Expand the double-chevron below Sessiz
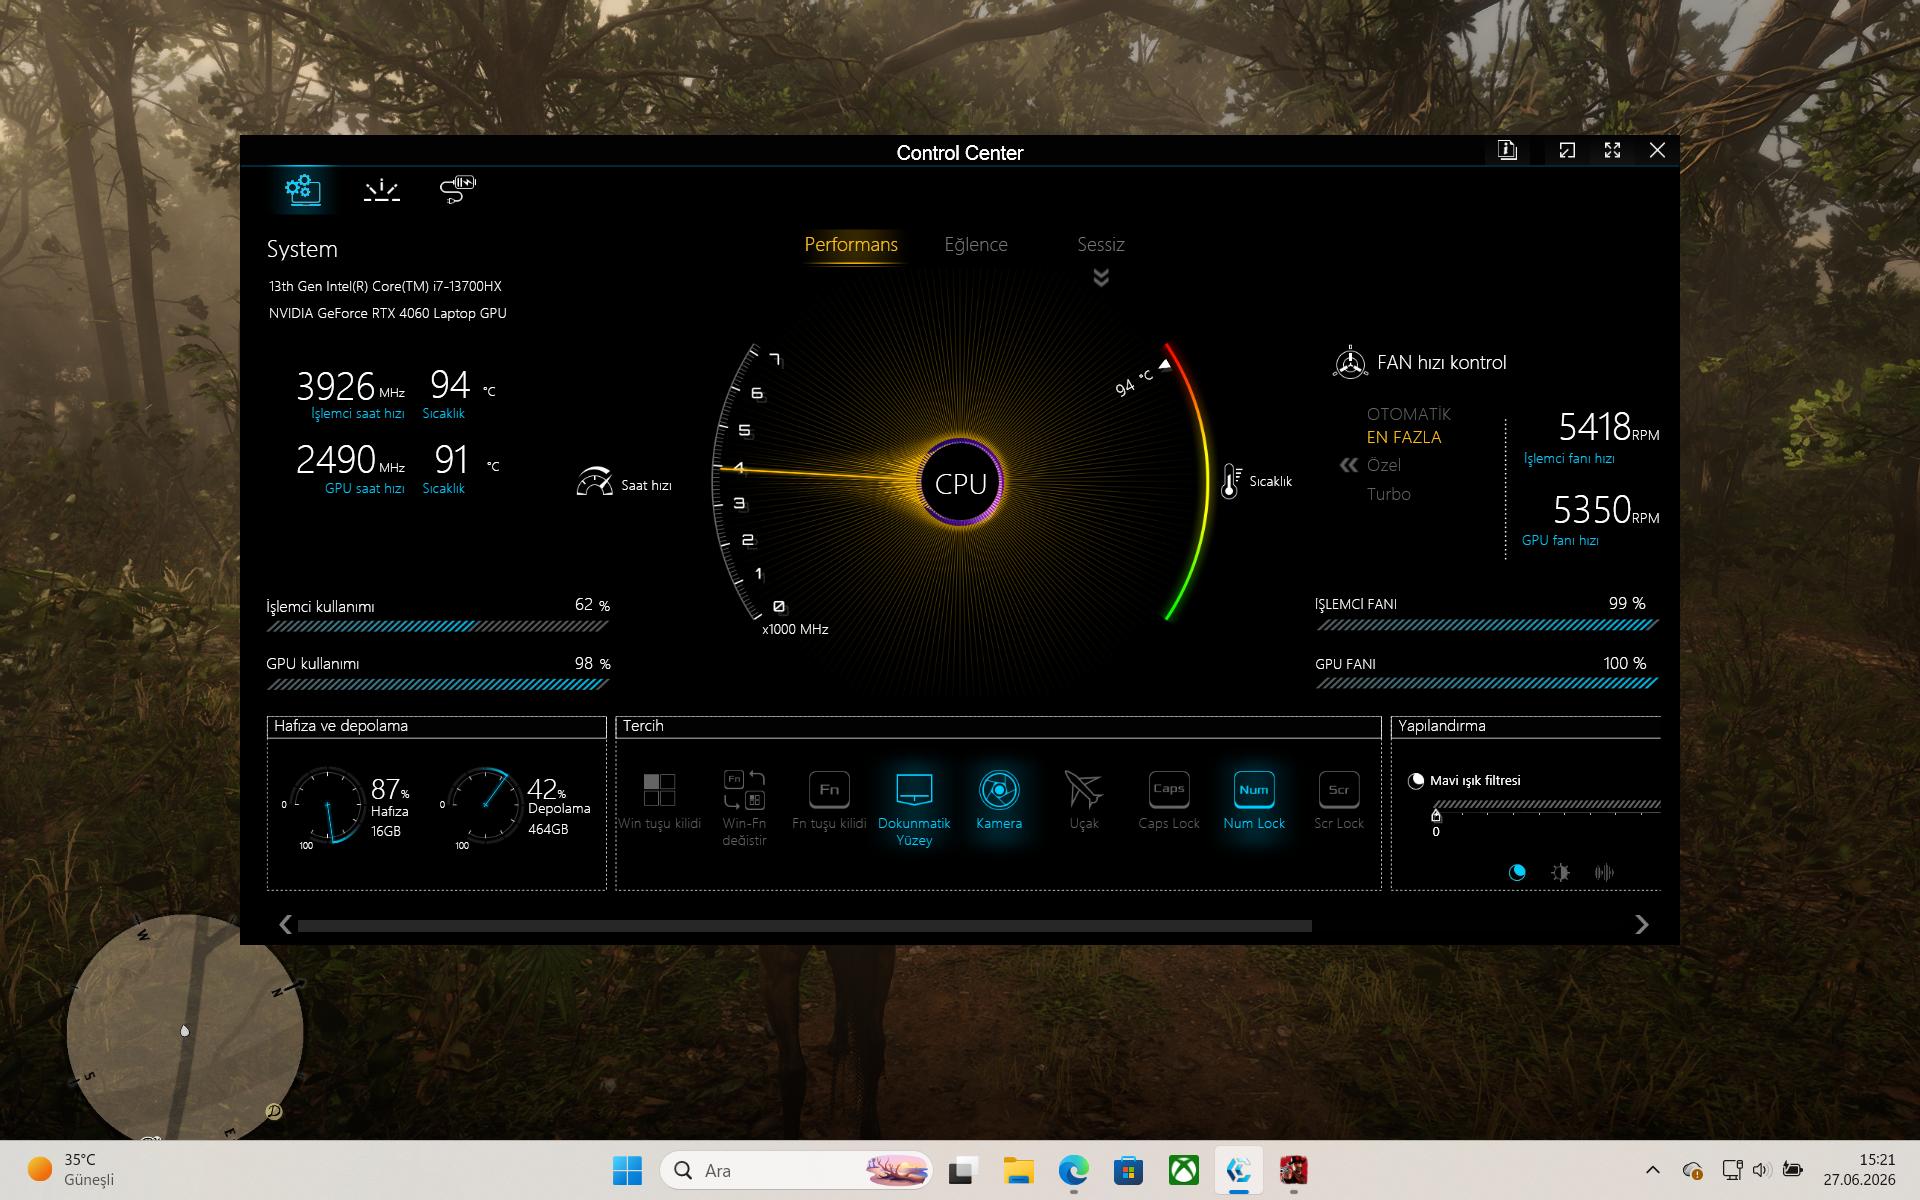 pos(1101,277)
